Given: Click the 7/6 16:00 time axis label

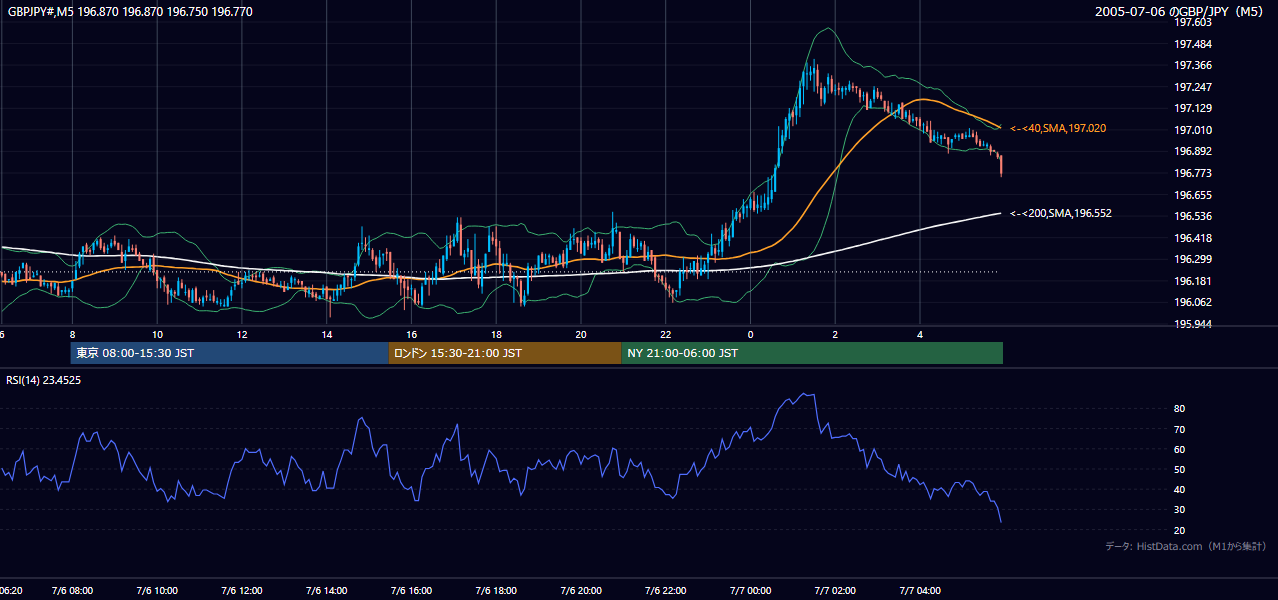Looking at the screenshot, I should pos(411,591).
